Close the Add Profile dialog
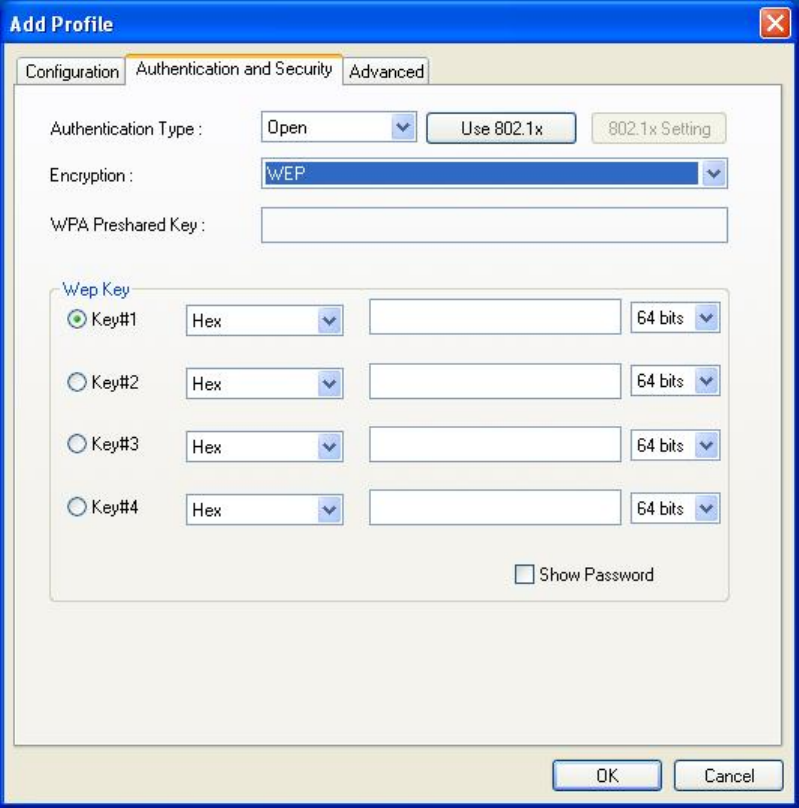This screenshot has height=808, width=799. [775, 23]
